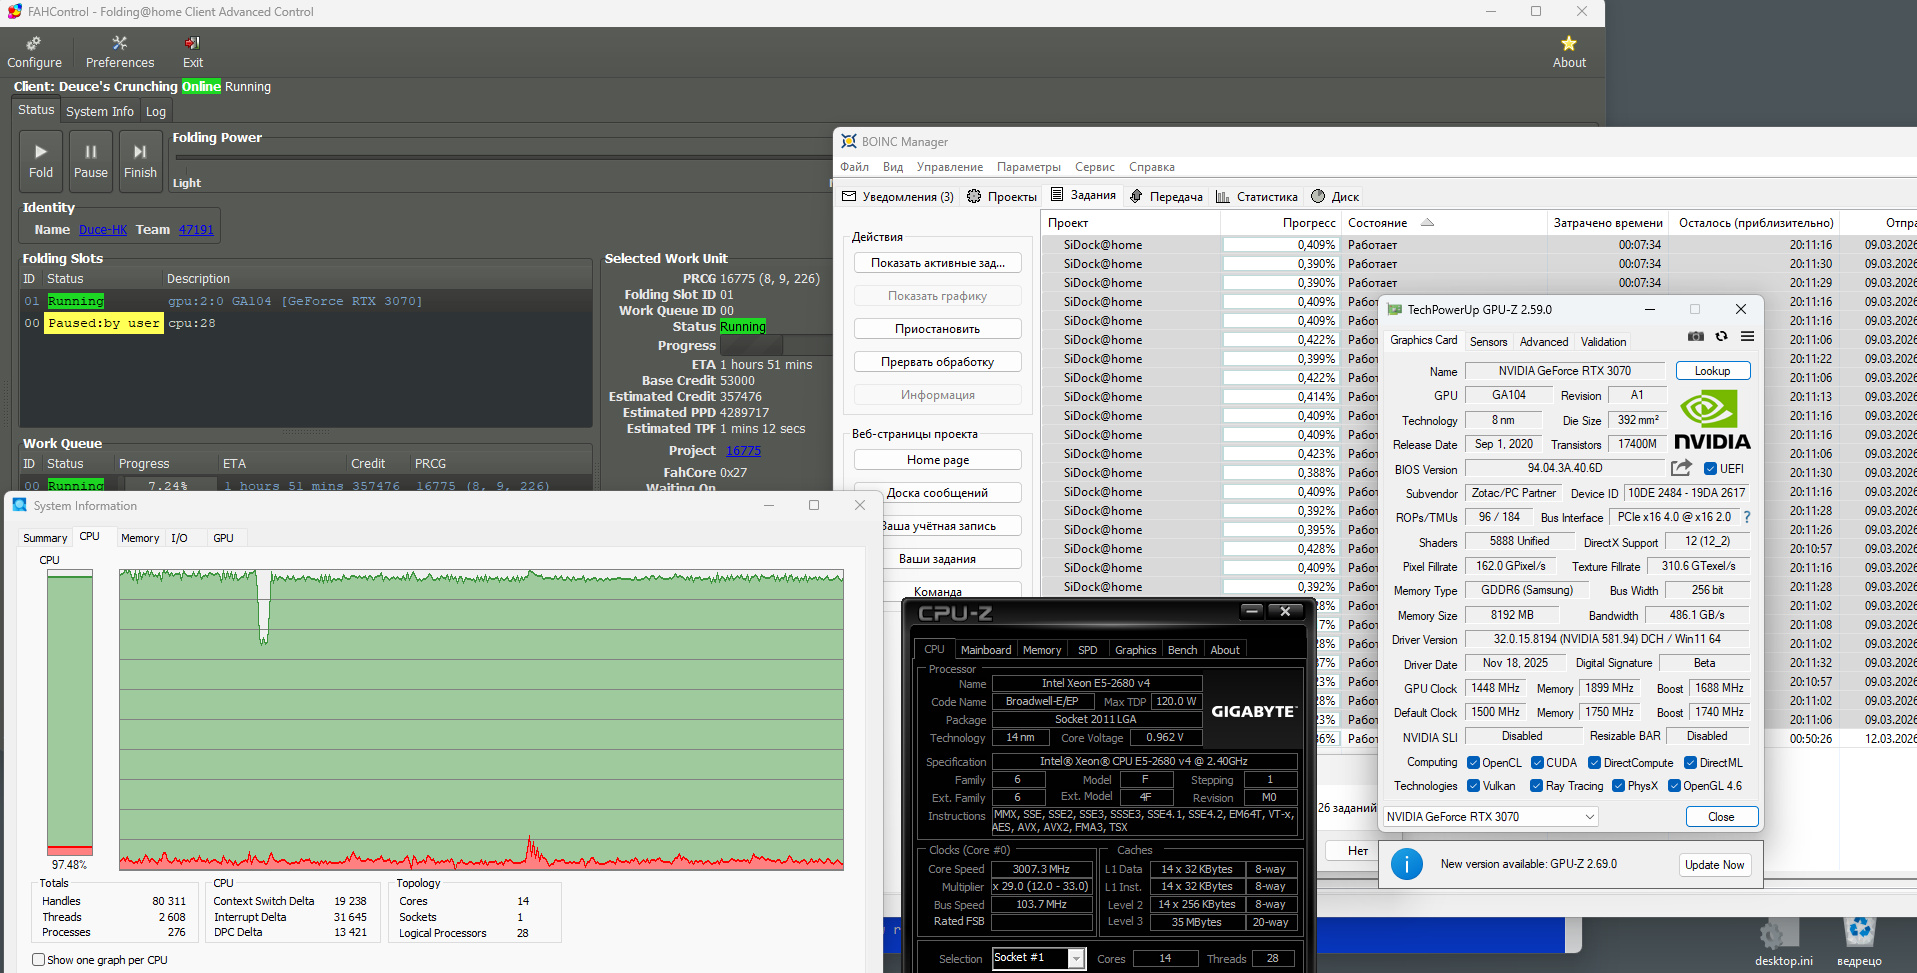Open the Mainboard tab in CPU-Z
The width and height of the screenshot is (1917, 973).
(x=985, y=649)
